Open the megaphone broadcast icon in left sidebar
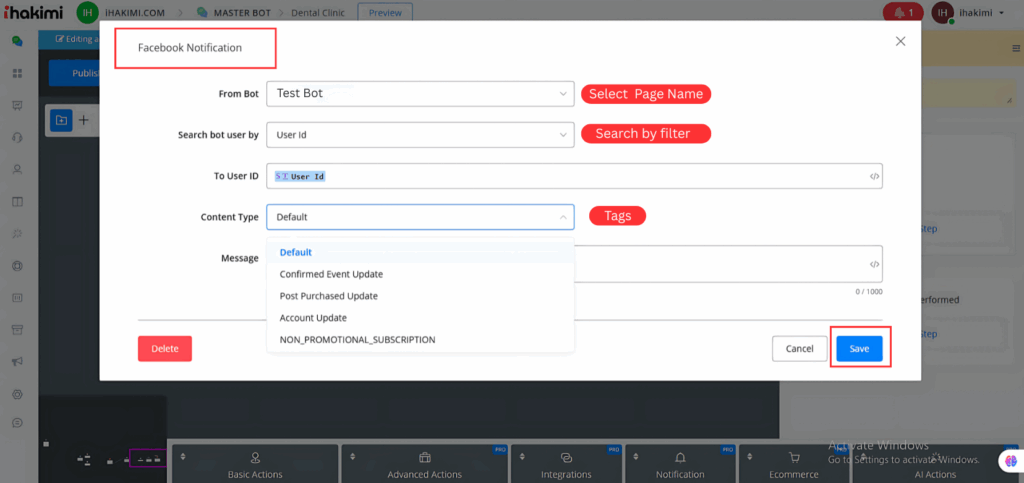Screen dimensions: 1024x483 pyautogui.click(x=17, y=361)
